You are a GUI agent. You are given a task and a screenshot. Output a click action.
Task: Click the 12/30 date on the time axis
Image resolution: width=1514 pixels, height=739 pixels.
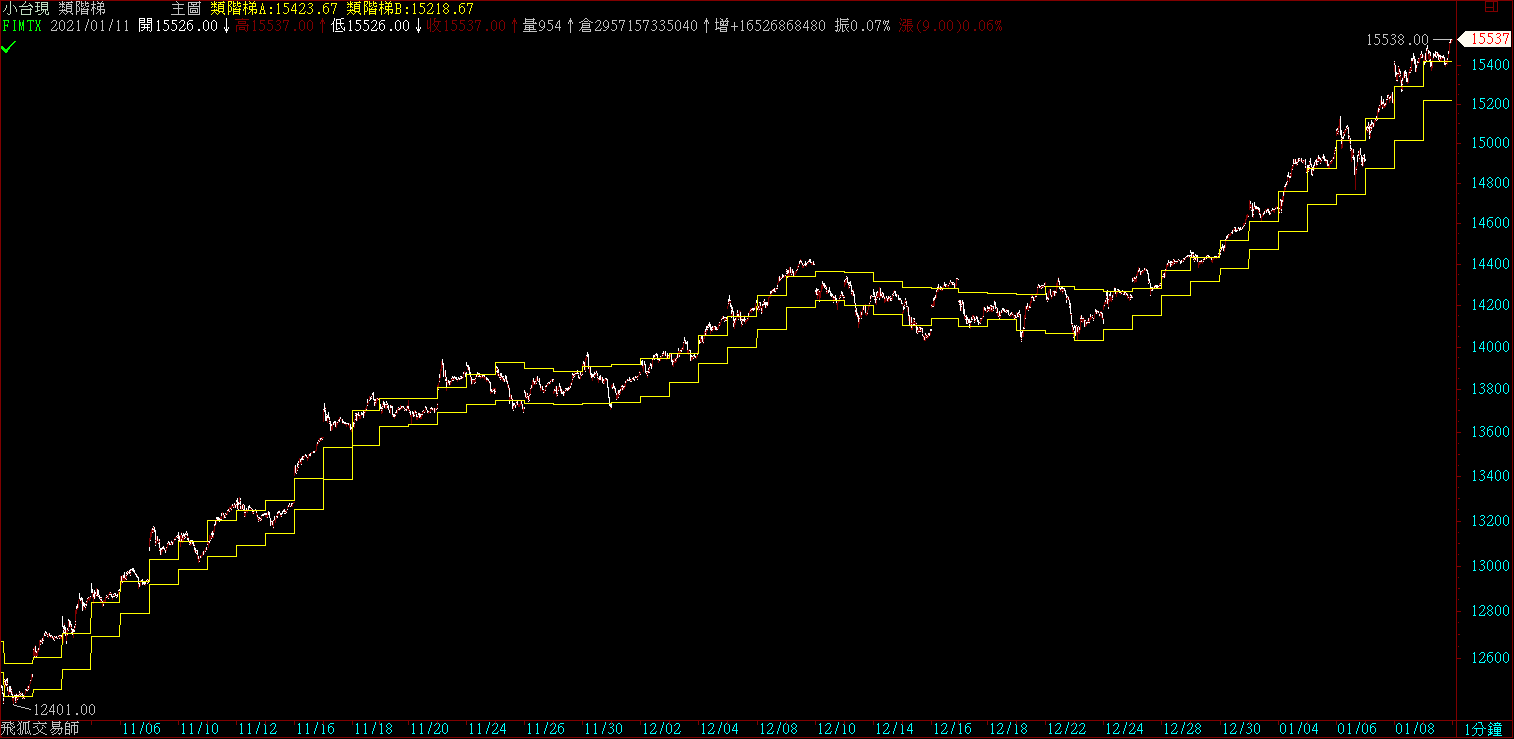click(x=1240, y=730)
